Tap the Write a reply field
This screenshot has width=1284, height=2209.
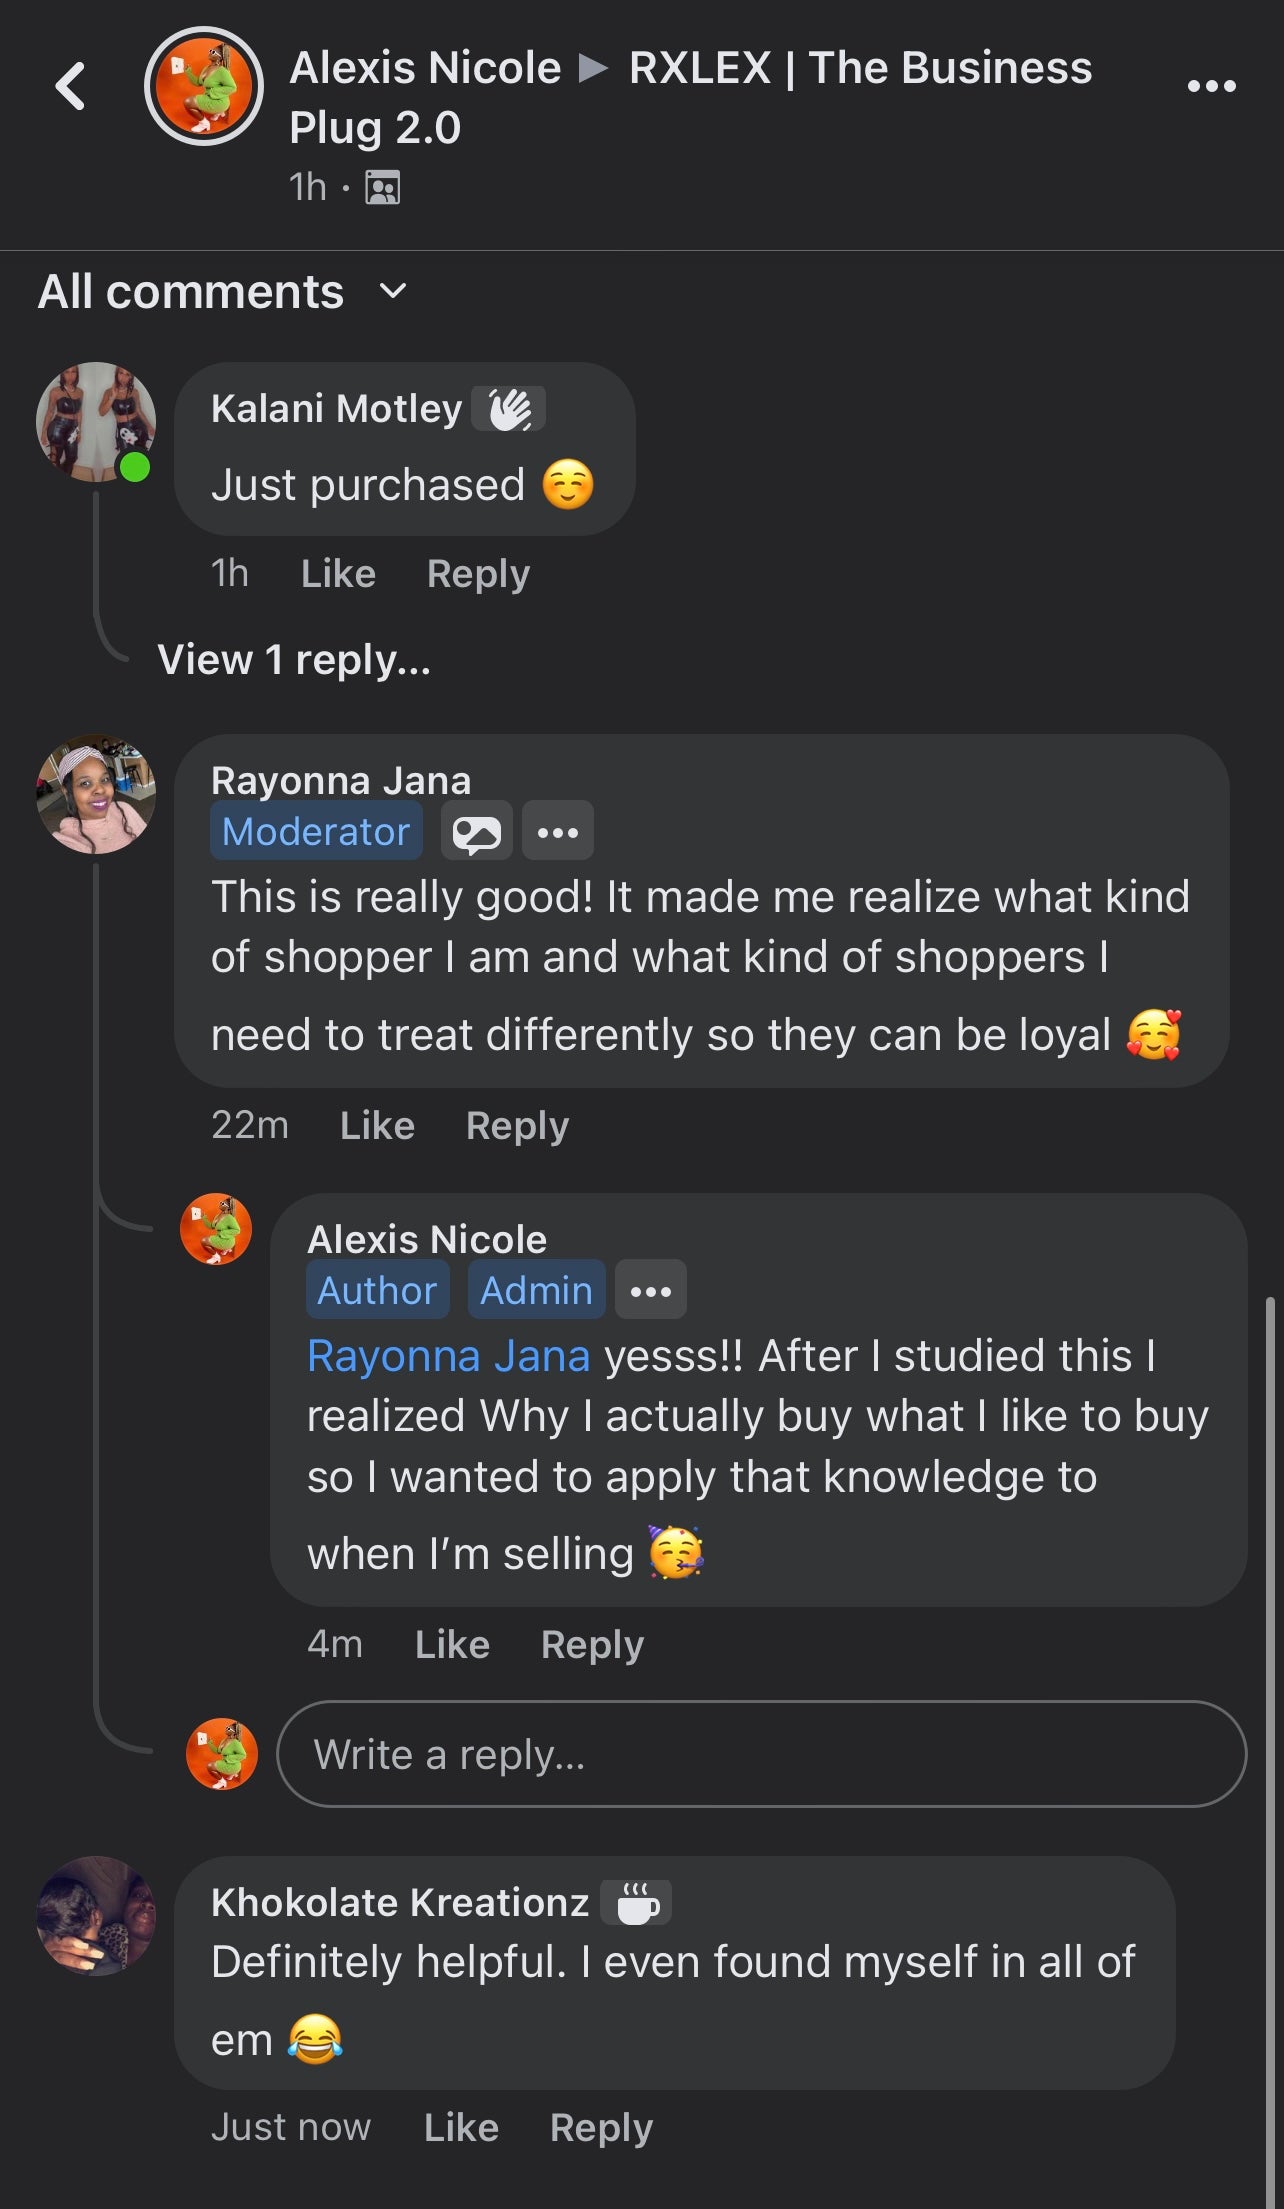click(x=761, y=1754)
